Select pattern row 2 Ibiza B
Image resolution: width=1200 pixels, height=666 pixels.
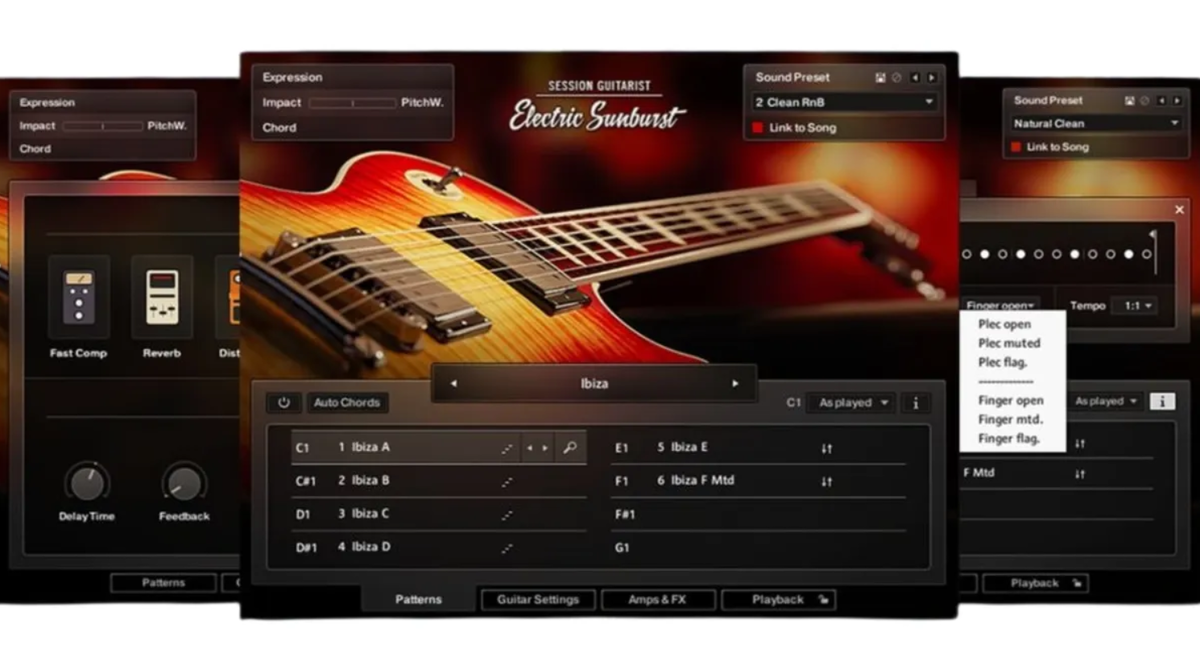[x=438, y=481]
